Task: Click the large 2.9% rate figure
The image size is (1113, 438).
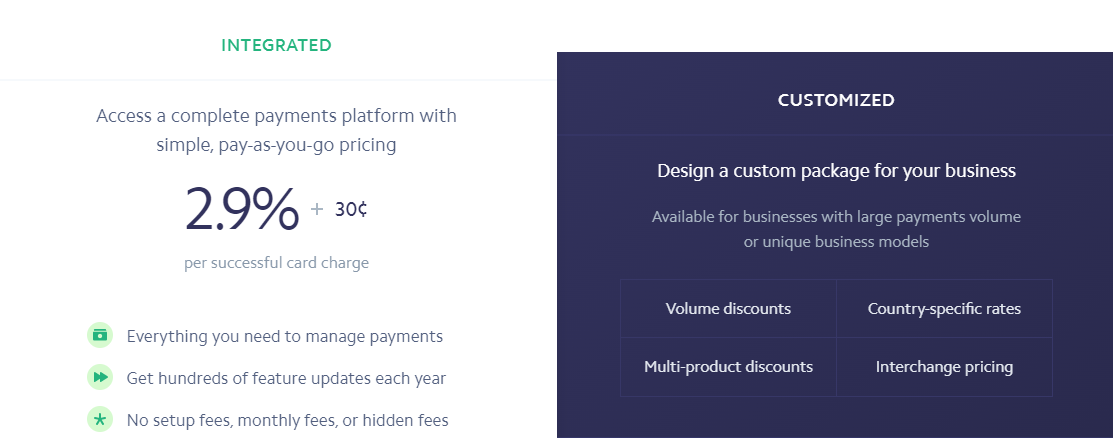Action: pos(242,209)
